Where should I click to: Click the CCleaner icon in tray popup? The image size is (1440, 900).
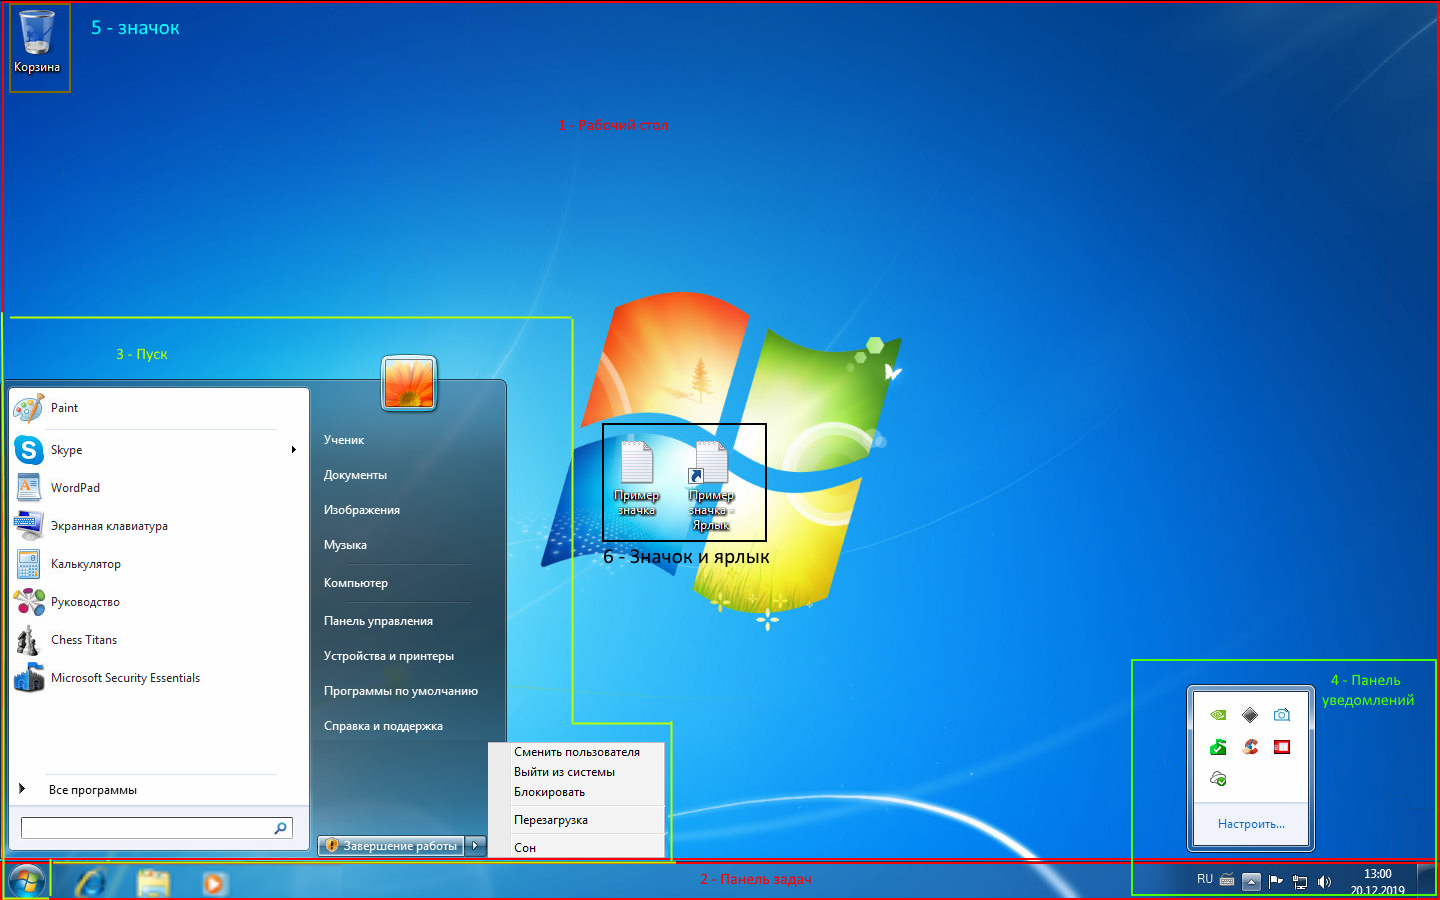pos(1250,747)
